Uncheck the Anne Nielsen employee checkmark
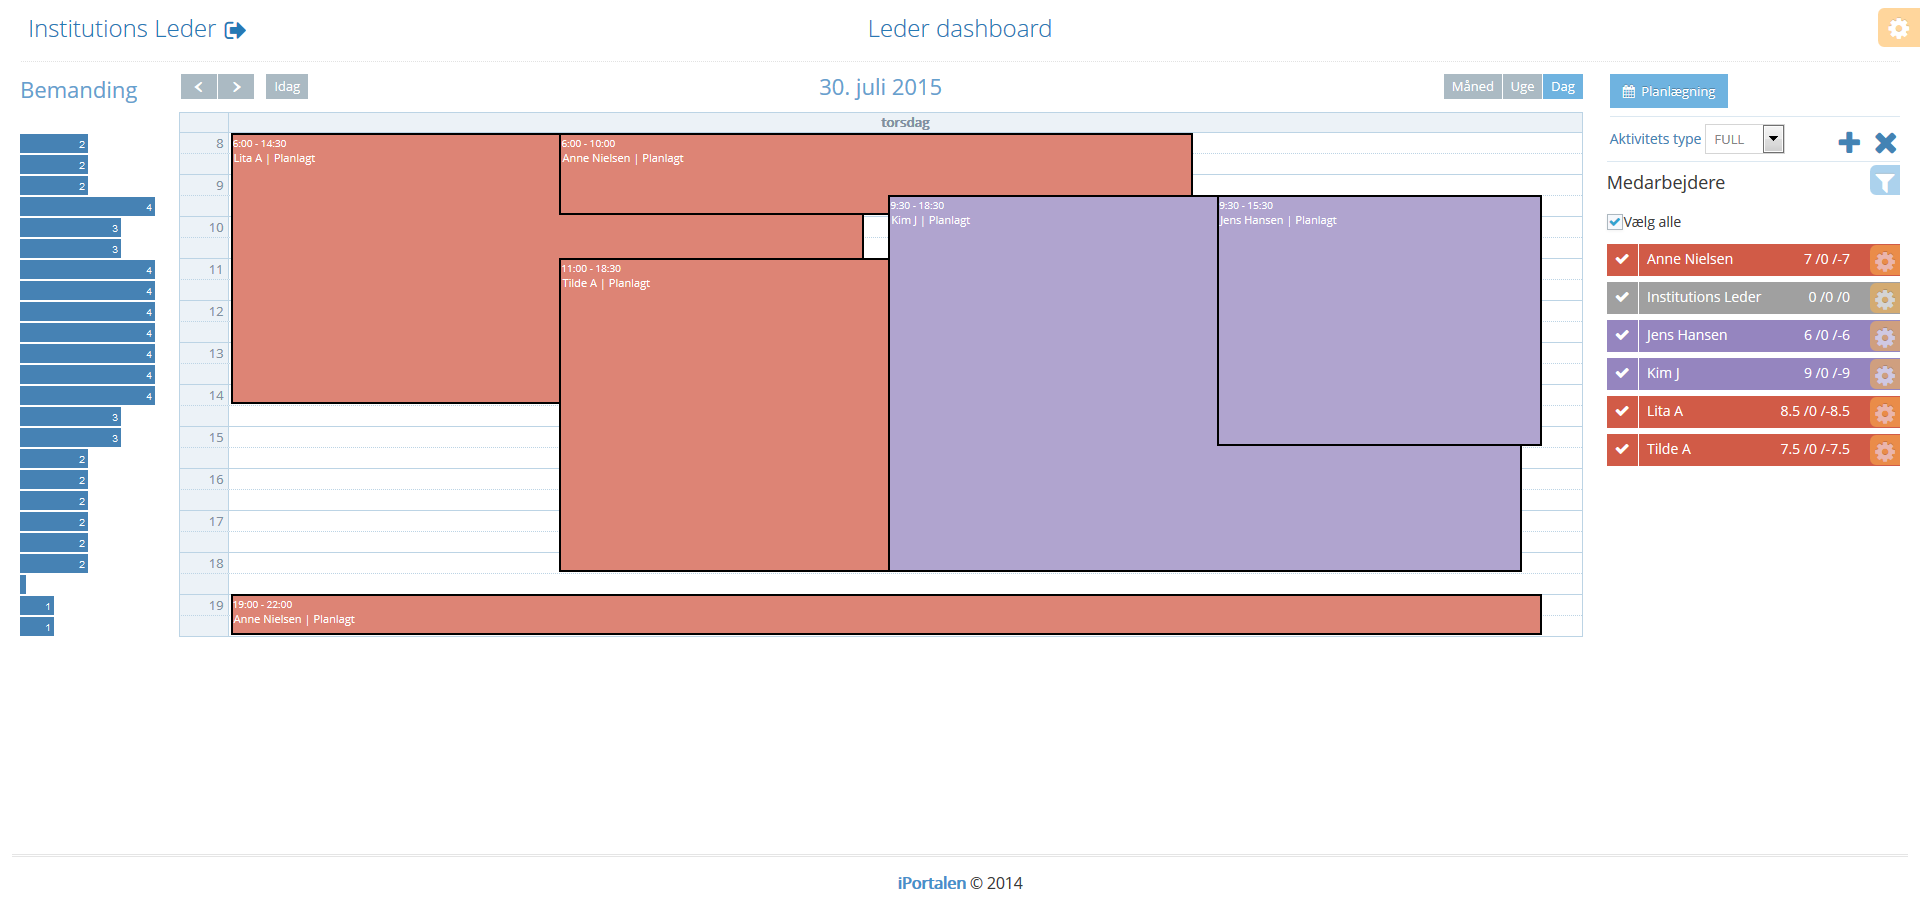The image size is (1920, 914). click(1622, 259)
